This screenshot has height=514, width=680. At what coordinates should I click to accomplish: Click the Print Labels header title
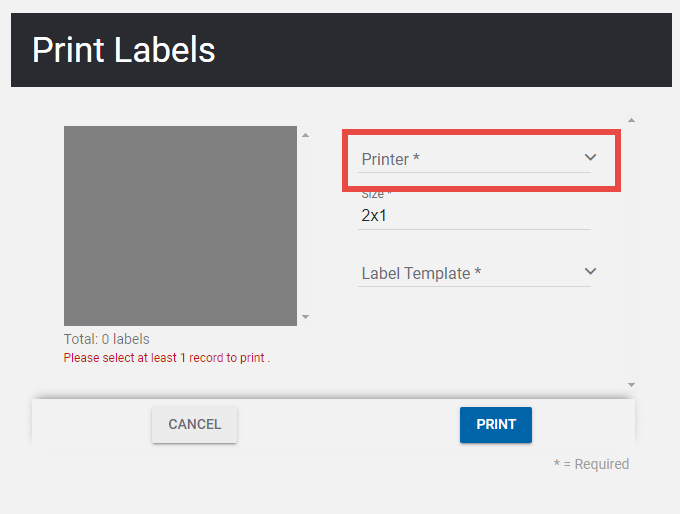123,50
